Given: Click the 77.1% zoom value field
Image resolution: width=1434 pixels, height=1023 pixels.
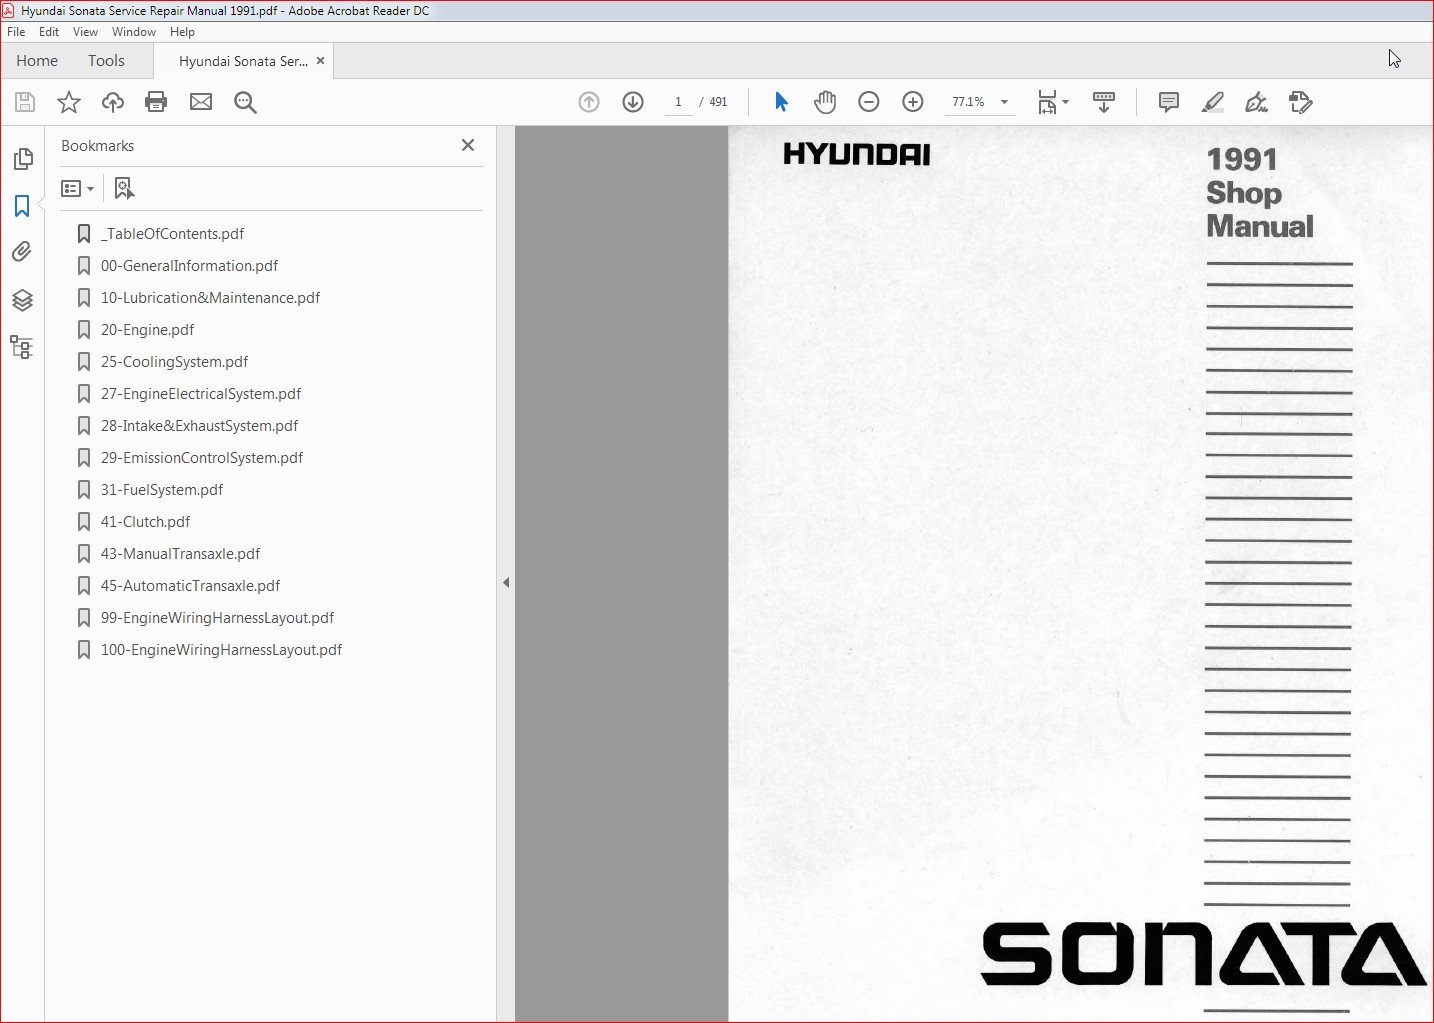Looking at the screenshot, I should (x=968, y=102).
